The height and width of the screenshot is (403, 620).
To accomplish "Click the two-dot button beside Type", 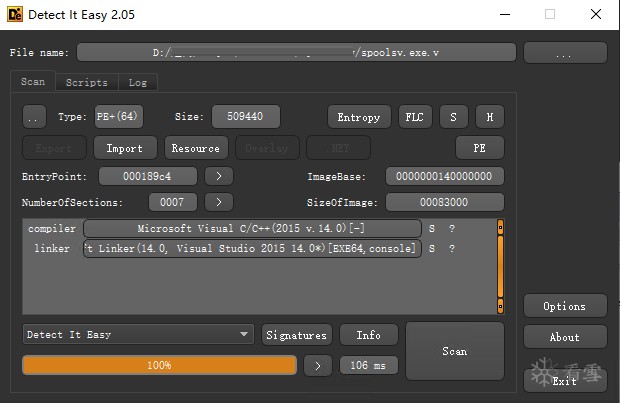I will [34, 117].
